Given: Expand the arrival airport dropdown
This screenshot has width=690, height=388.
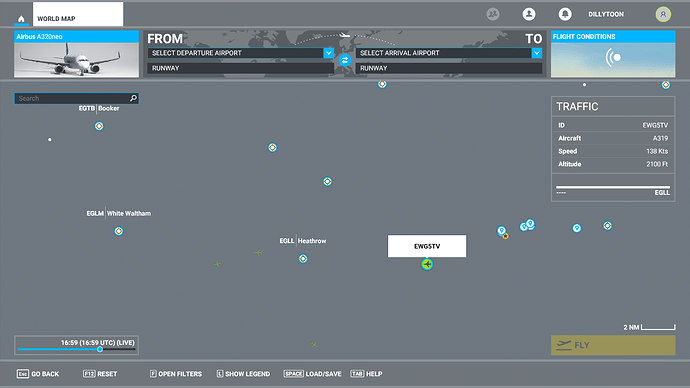Looking at the screenshot, I should pos(537,53).
